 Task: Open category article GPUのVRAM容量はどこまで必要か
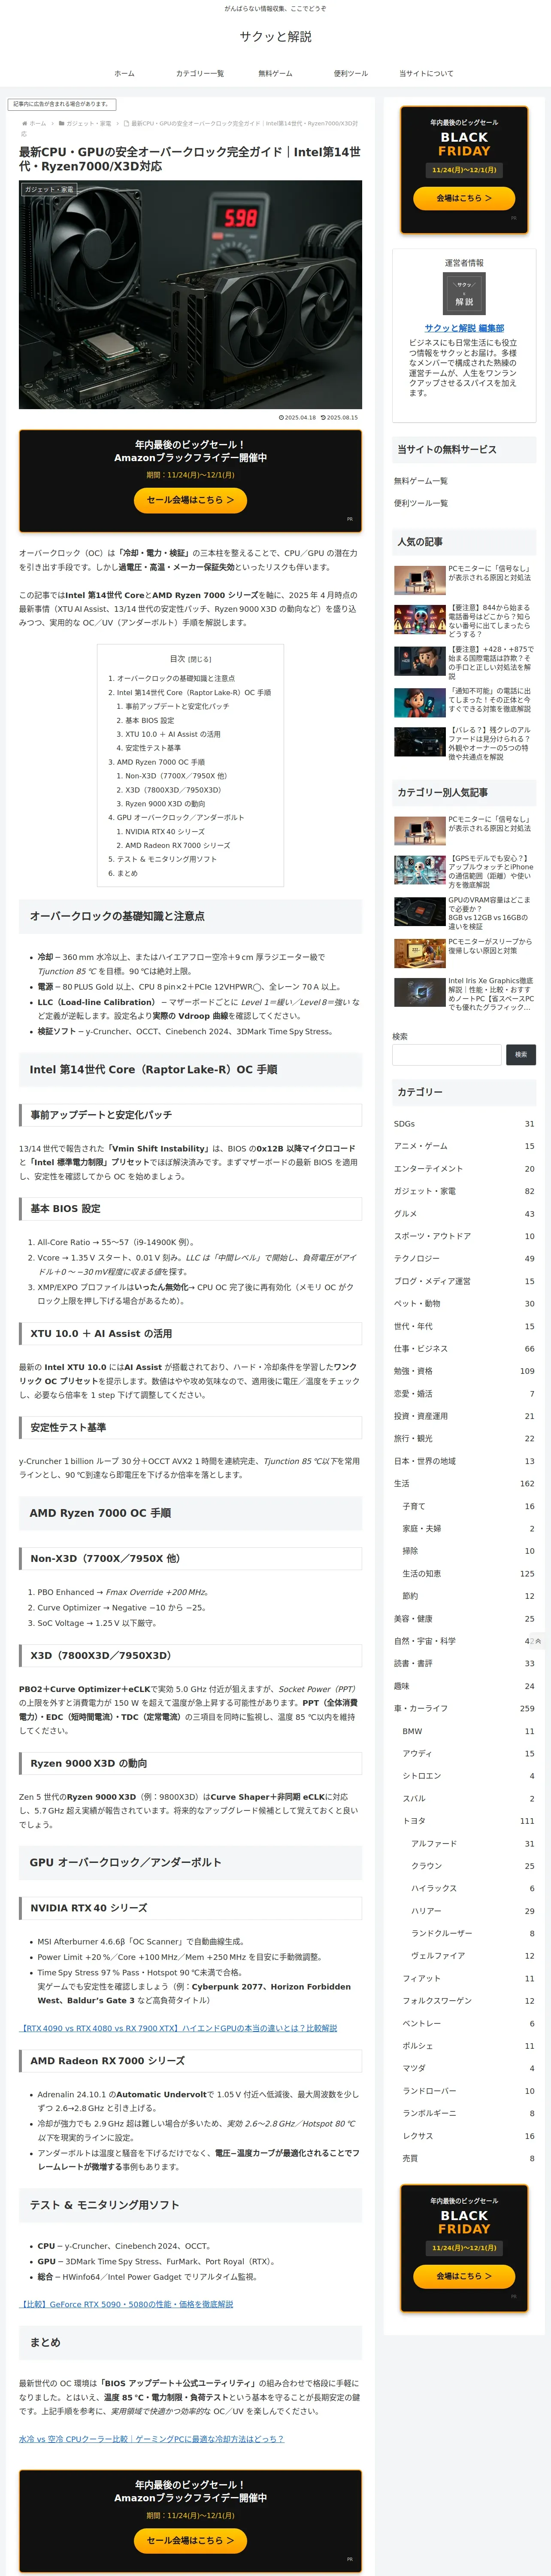pyautogui.click(x=464, y=913)
